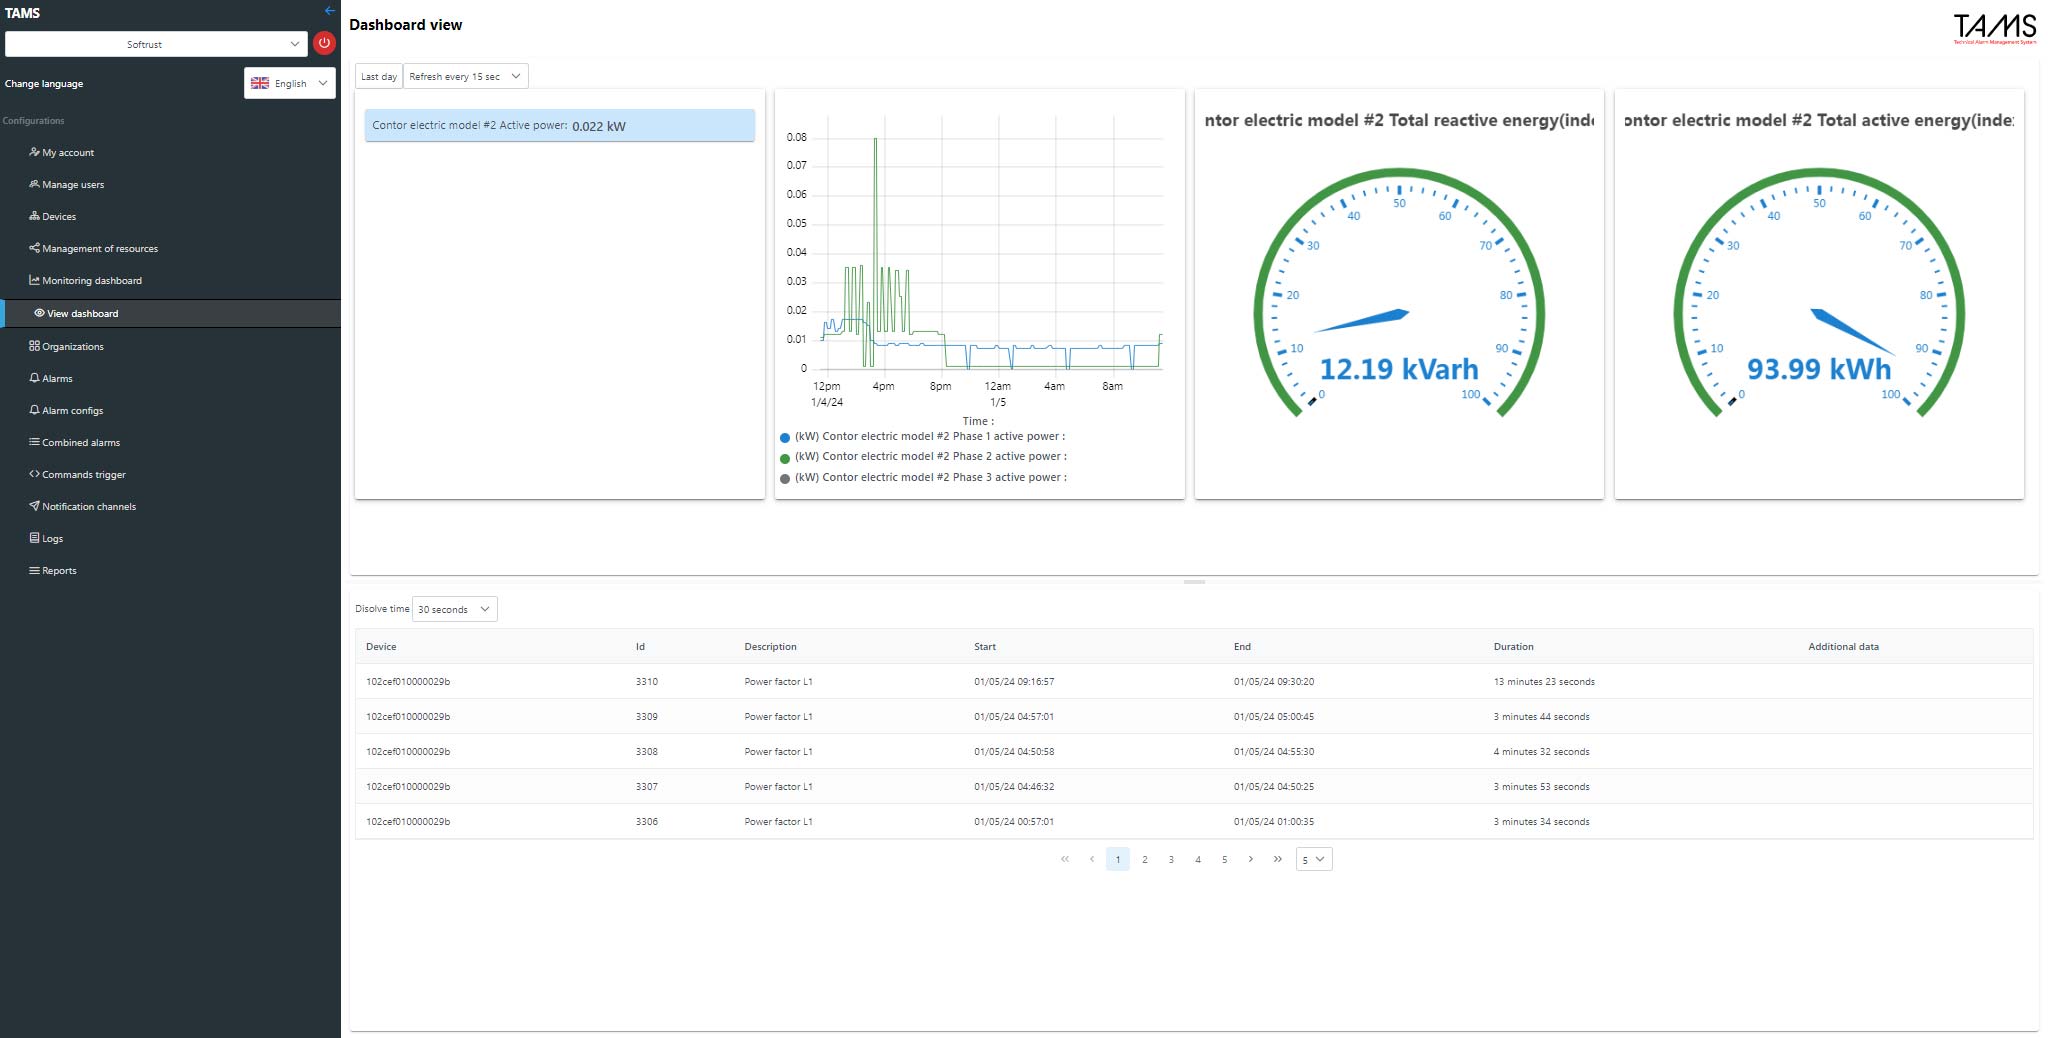This screenshot has width=2048, height=1038.
Task: Toggle Phase 1 active power legend series
Action: (922, 437)
